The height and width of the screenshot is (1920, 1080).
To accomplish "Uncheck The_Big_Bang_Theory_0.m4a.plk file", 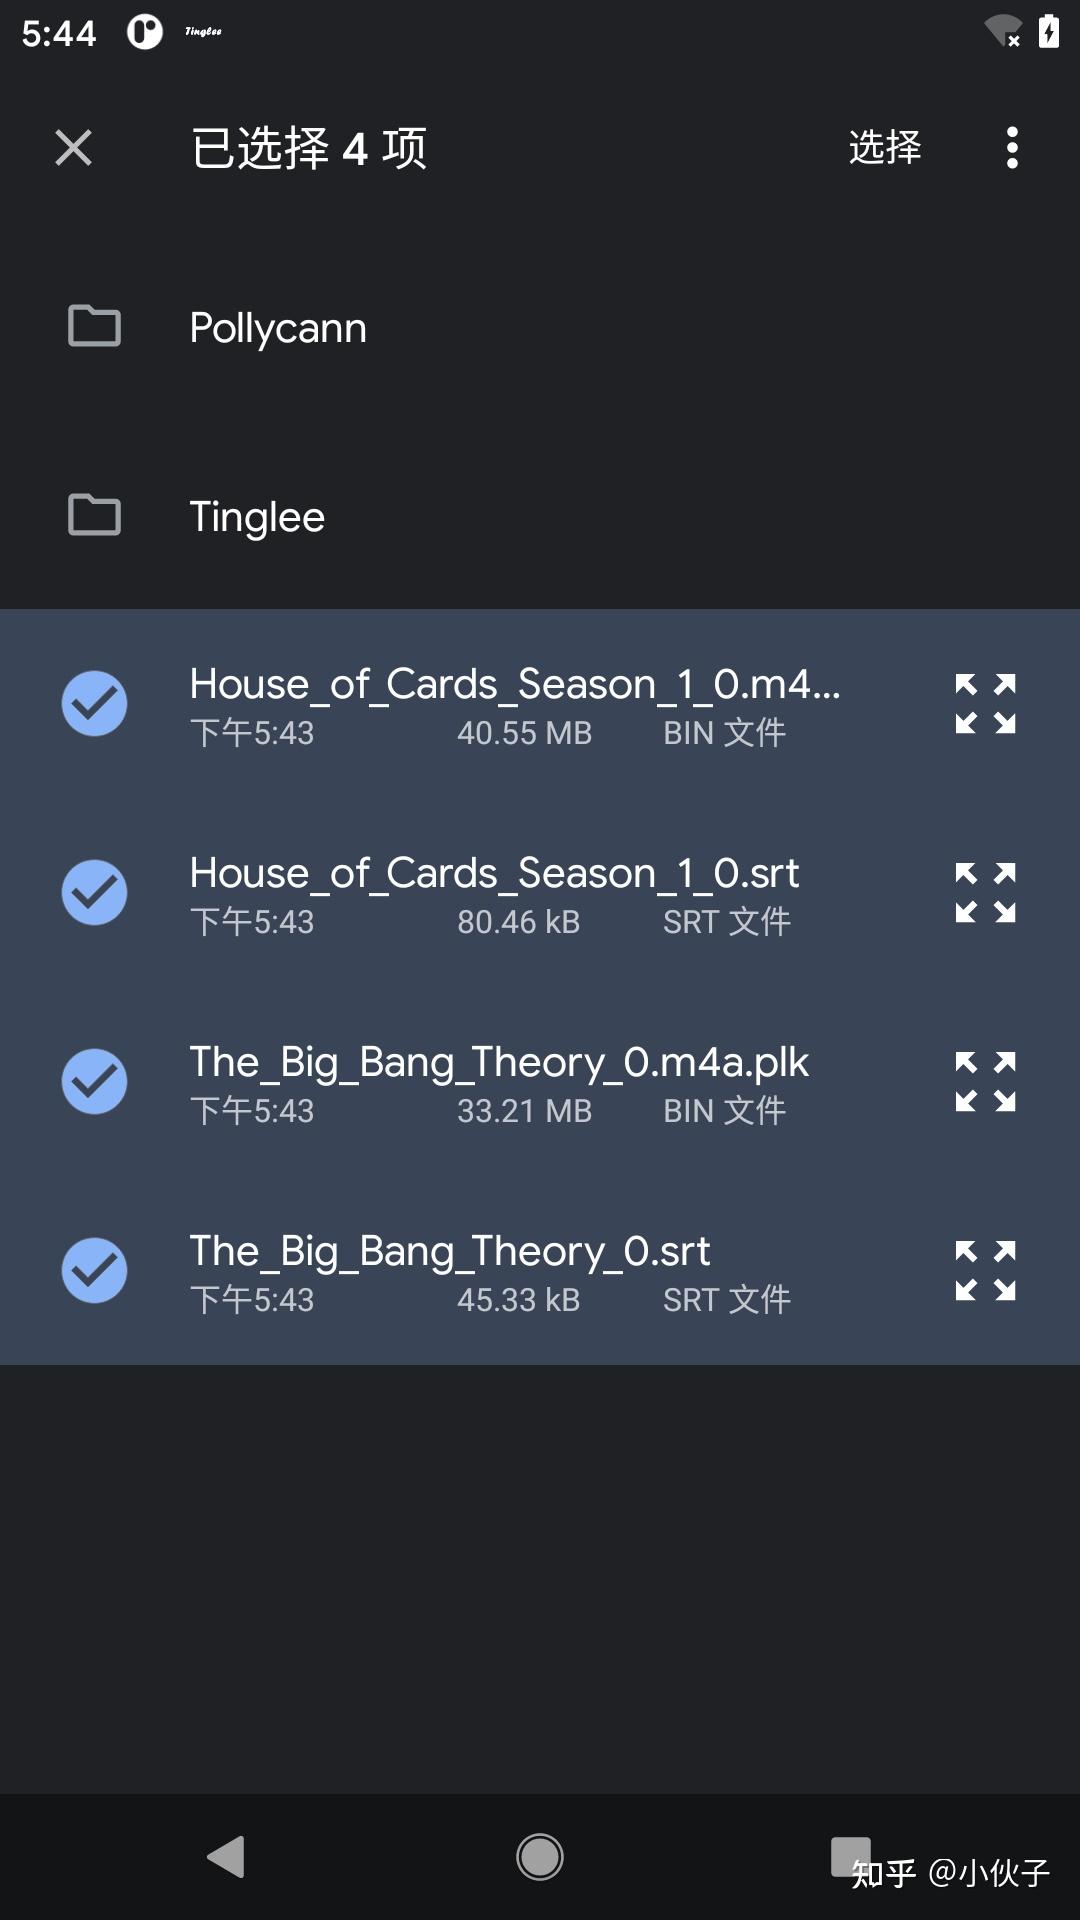I will coord(94,1081).
